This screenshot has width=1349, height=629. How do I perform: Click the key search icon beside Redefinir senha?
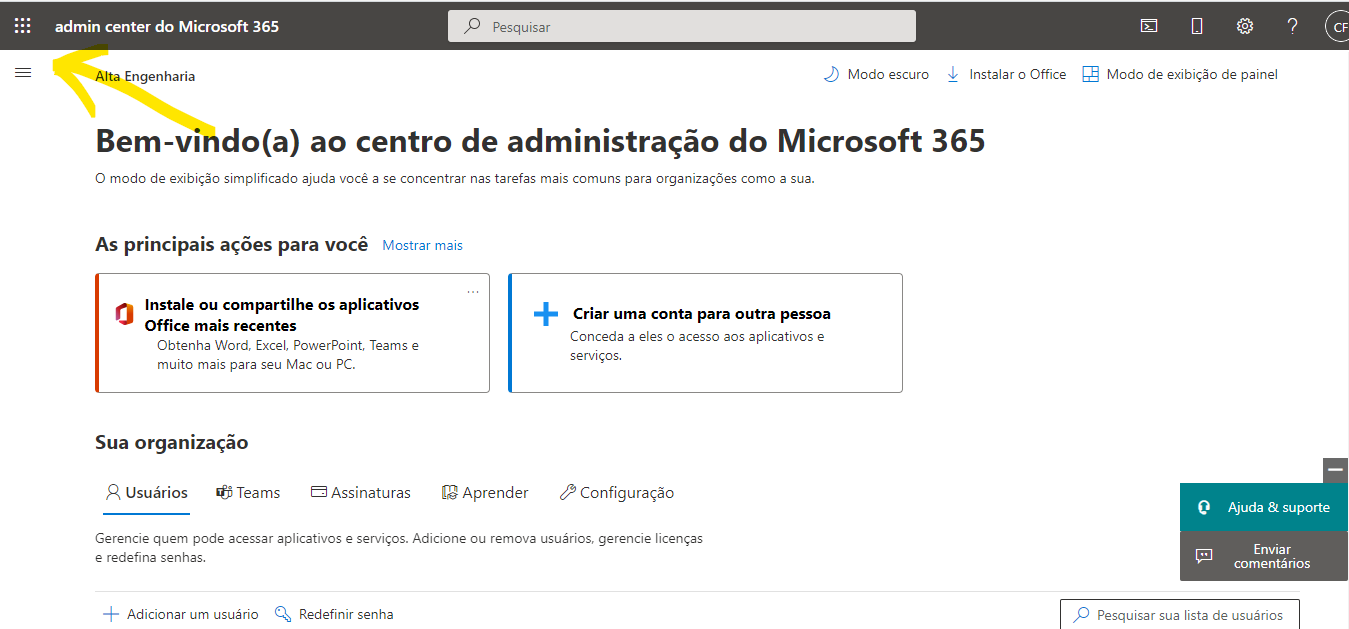point(283,614)
